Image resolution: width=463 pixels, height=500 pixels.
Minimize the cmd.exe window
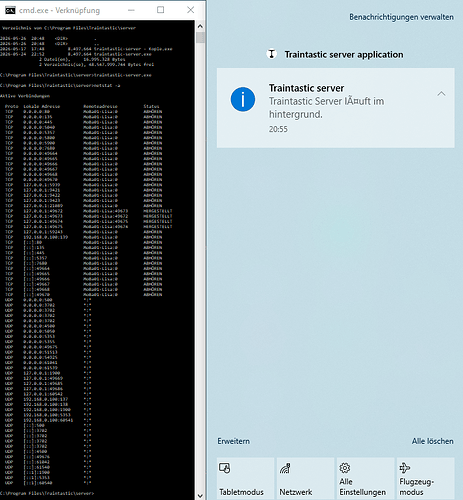[x=131, y=10]
